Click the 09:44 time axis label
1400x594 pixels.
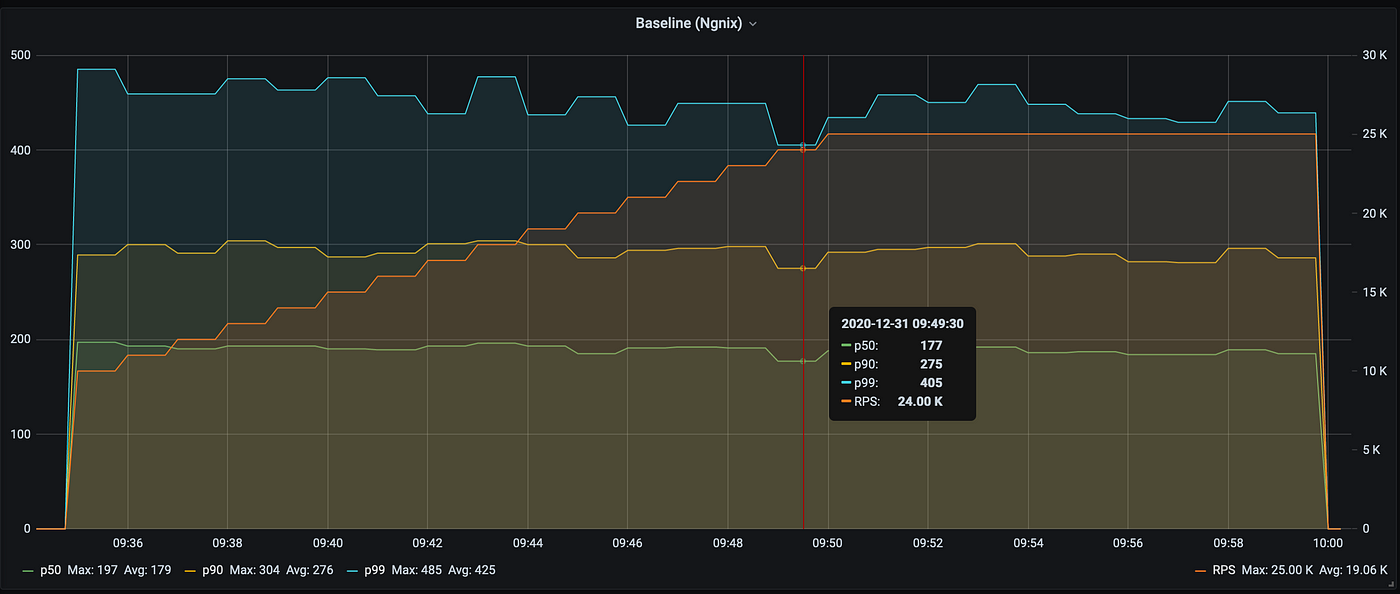(x=528, y=543)
